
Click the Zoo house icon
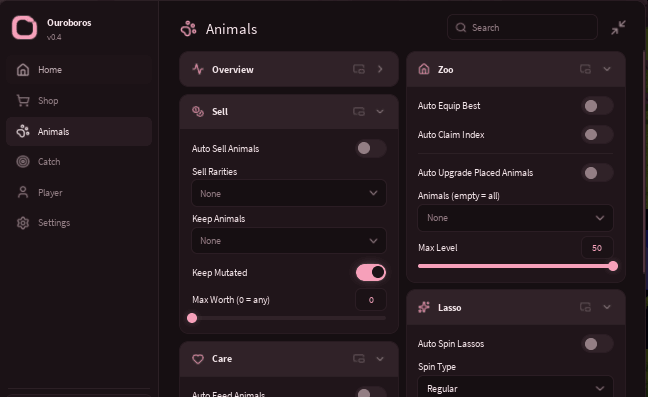424,69
